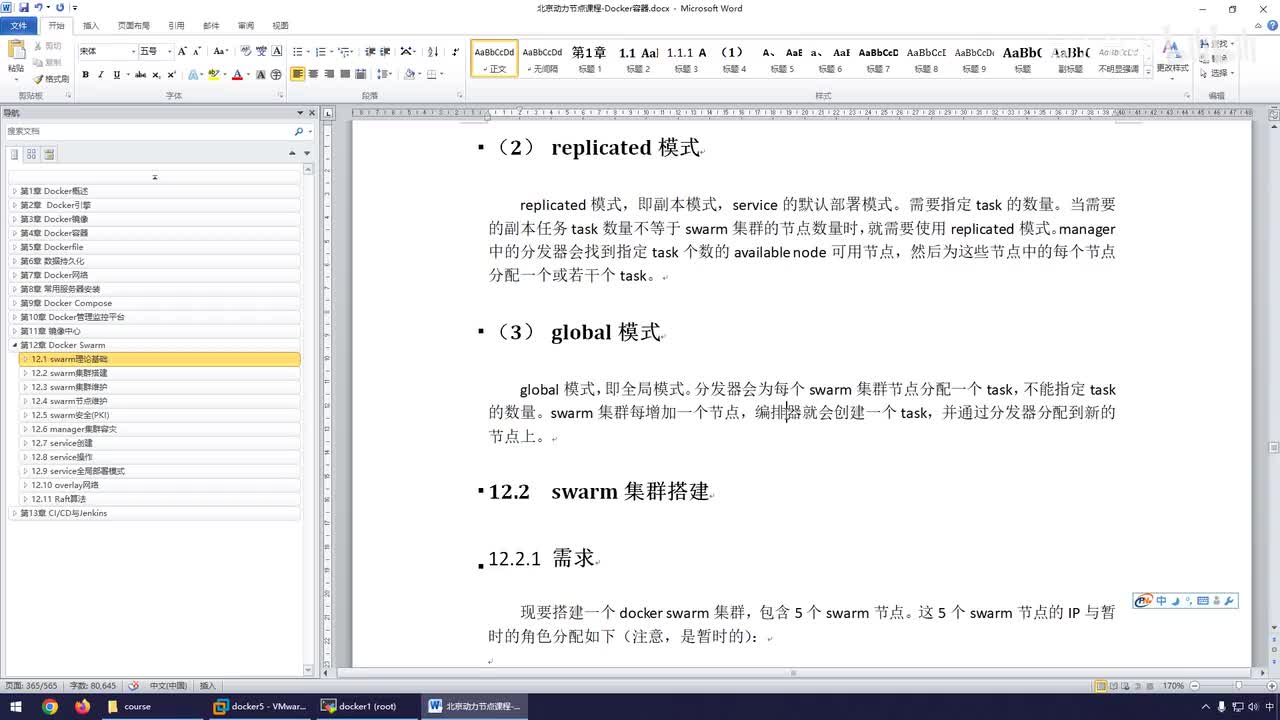Click the Decrease Indent icon
1280x720 pixels.
(x=370, y=51)
